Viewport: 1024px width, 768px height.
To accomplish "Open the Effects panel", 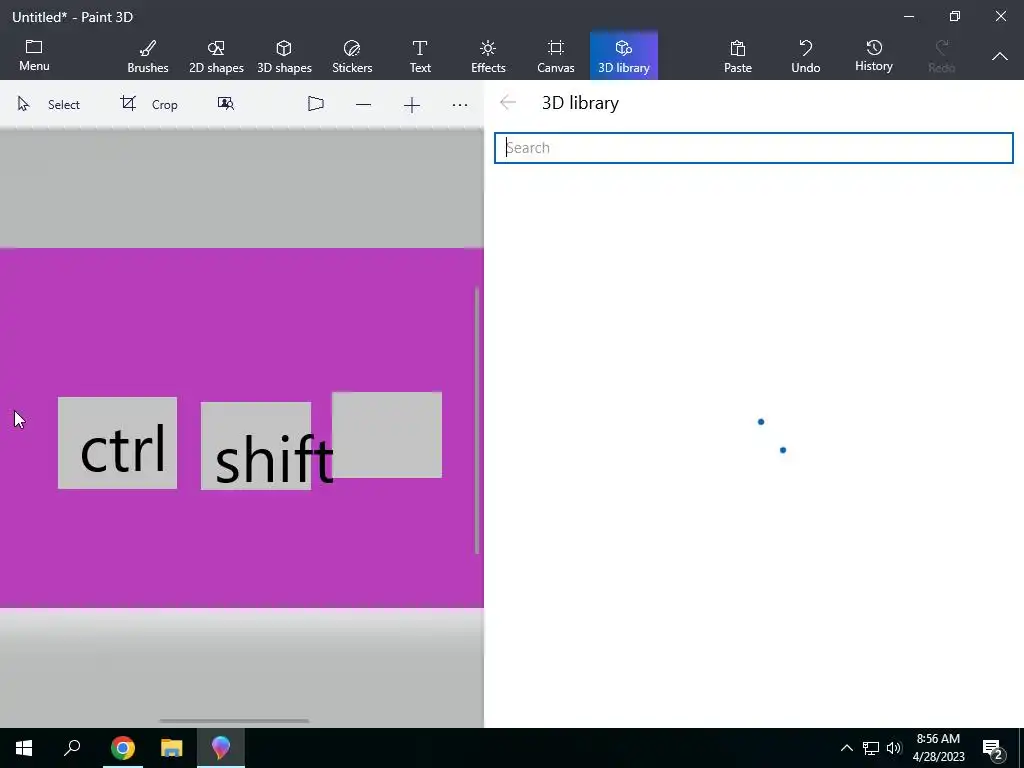I will click(x=488, y=56).
